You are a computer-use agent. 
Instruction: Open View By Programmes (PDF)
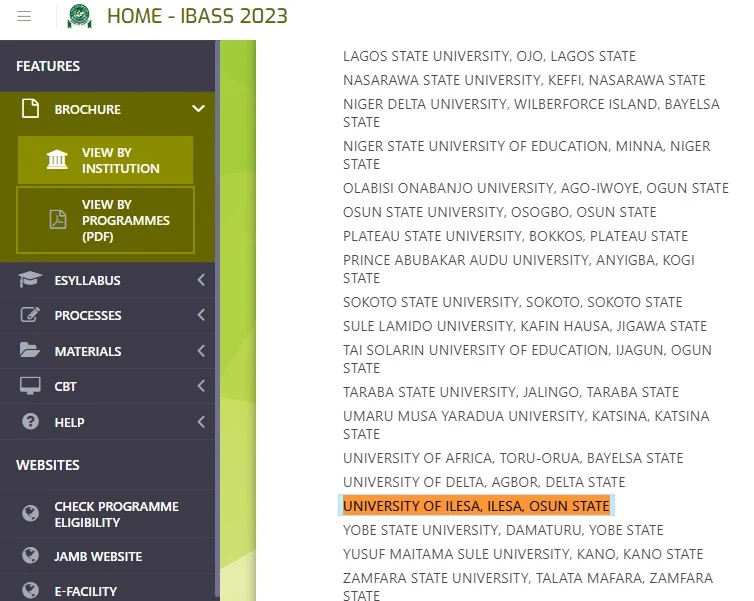[x=105, y=220]
